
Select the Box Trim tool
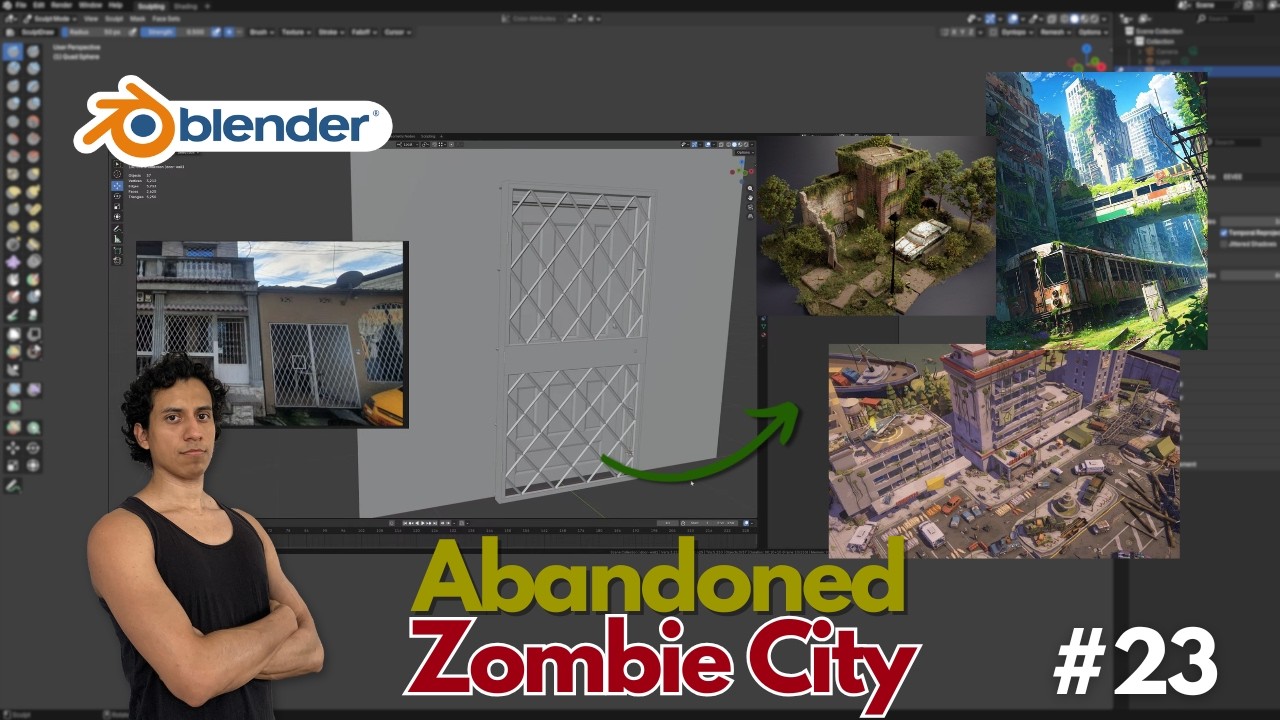point(33,351)
